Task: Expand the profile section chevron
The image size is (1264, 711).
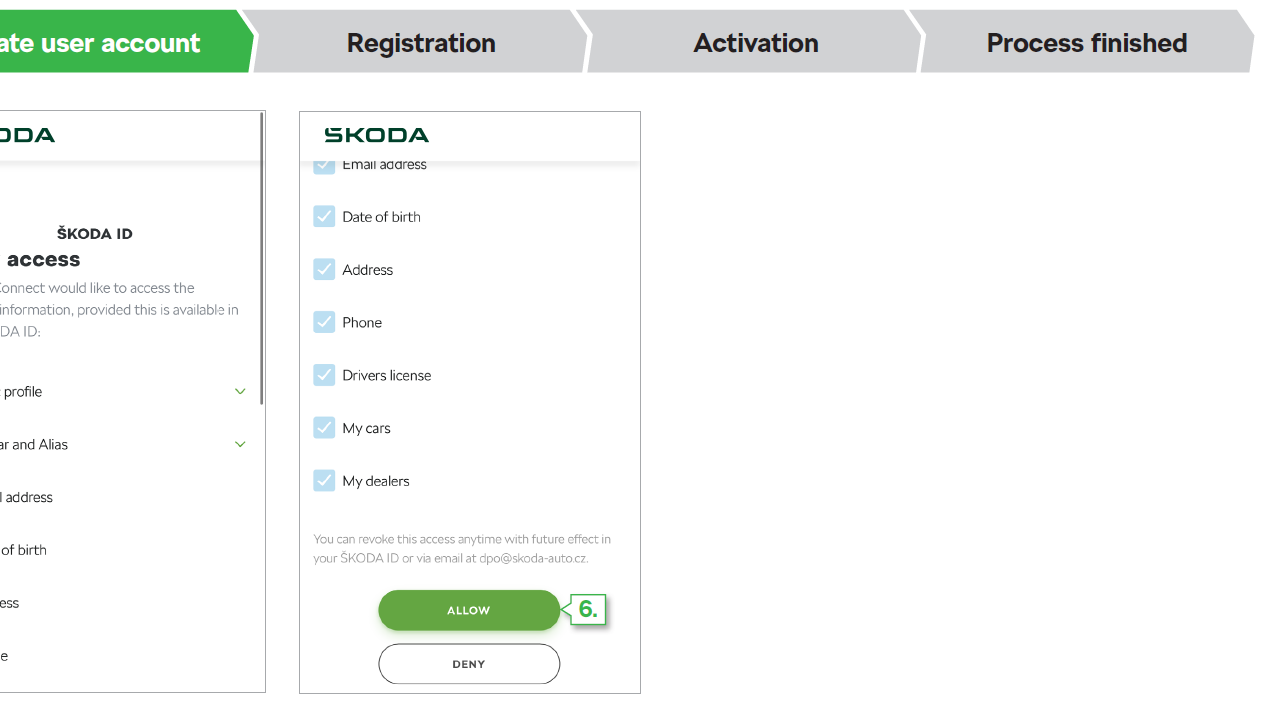Action: tap(240, 391)
